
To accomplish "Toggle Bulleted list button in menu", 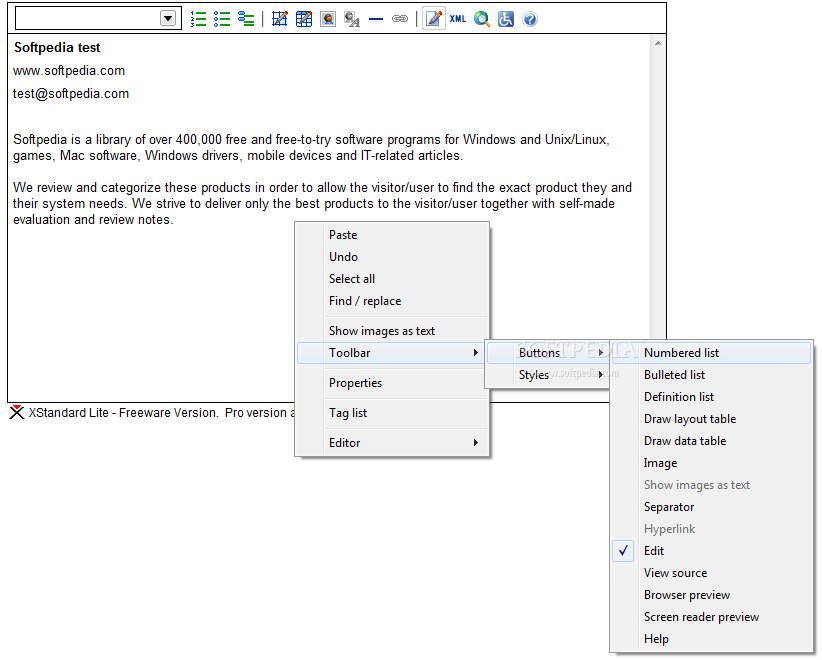I will tap(711, 375).
